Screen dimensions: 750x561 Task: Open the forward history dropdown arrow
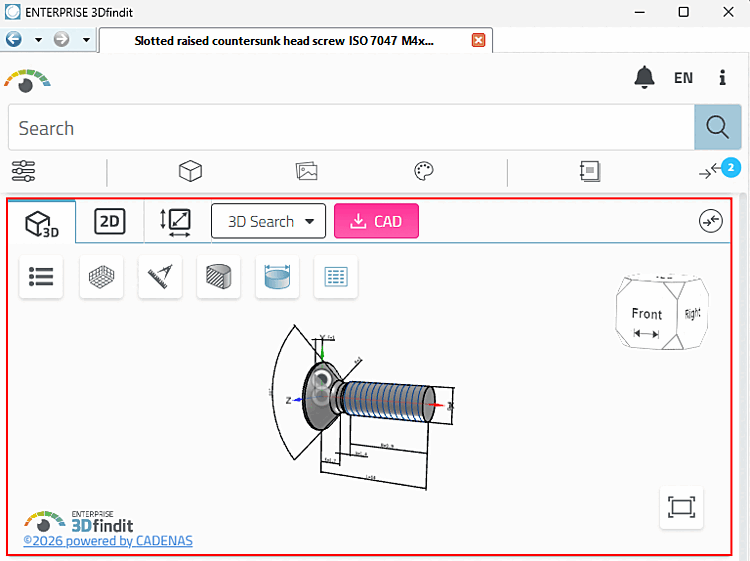86,40
